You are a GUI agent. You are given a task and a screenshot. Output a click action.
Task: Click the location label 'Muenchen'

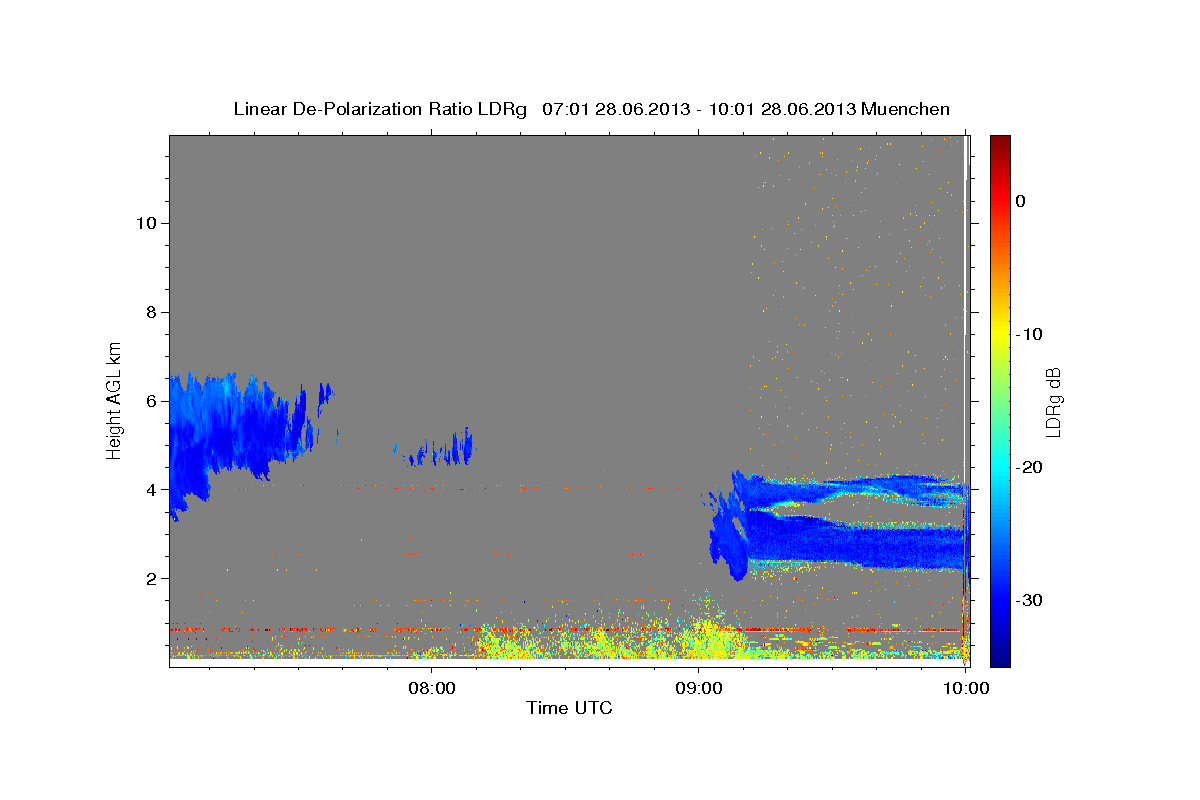click(x=906, y=109)
